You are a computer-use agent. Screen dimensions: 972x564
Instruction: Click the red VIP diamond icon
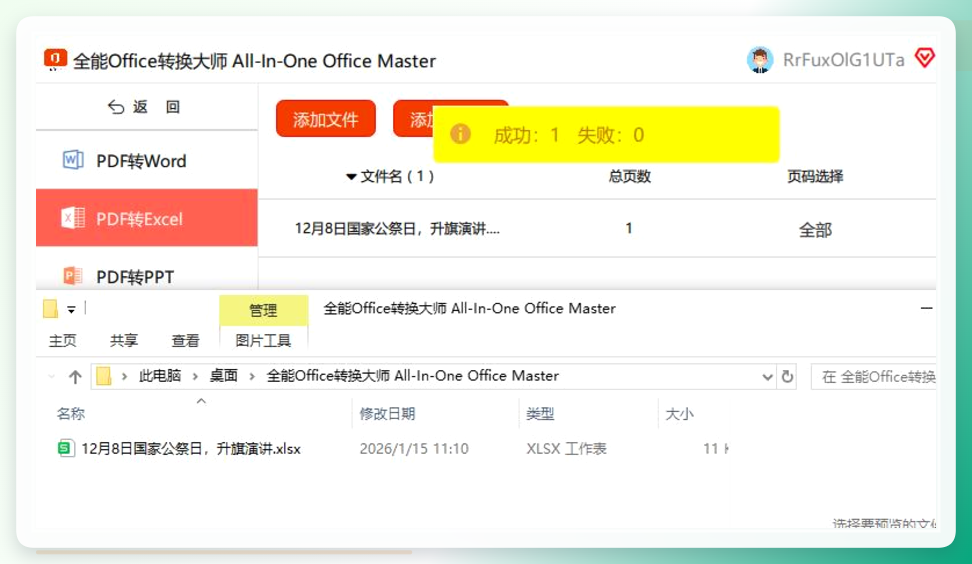pyautogui.click(x=924, y=58)
